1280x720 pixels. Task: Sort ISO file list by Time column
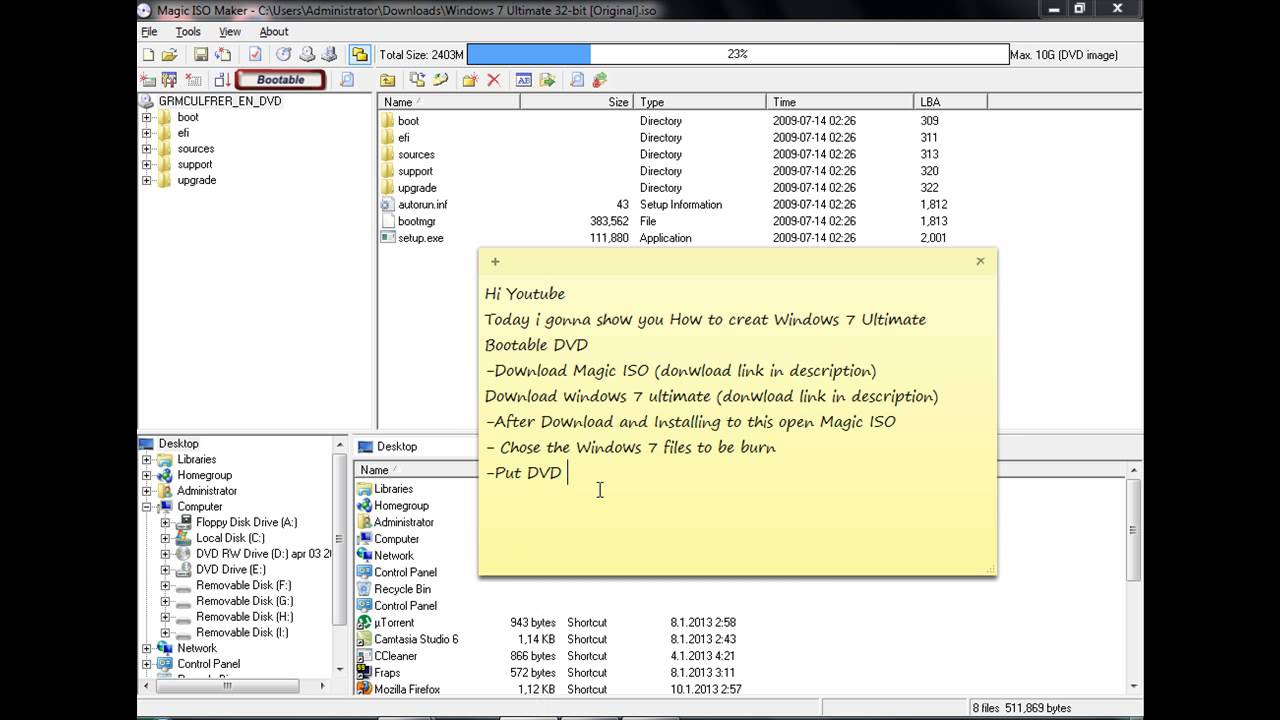tap(840, 102)
